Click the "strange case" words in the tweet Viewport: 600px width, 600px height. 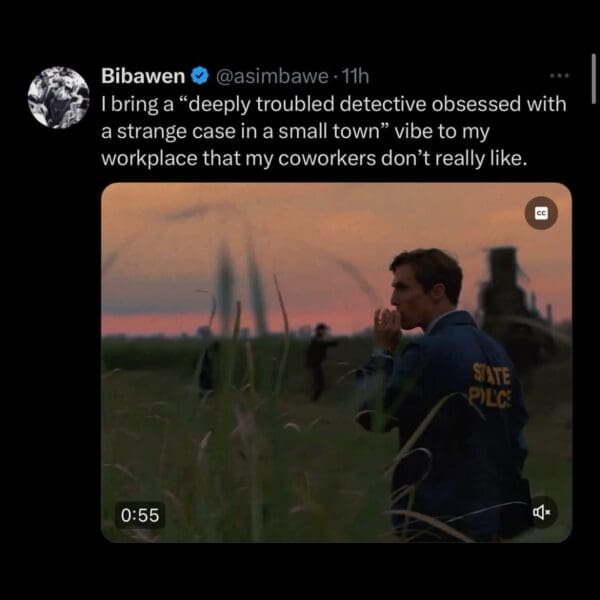(166, 132)
